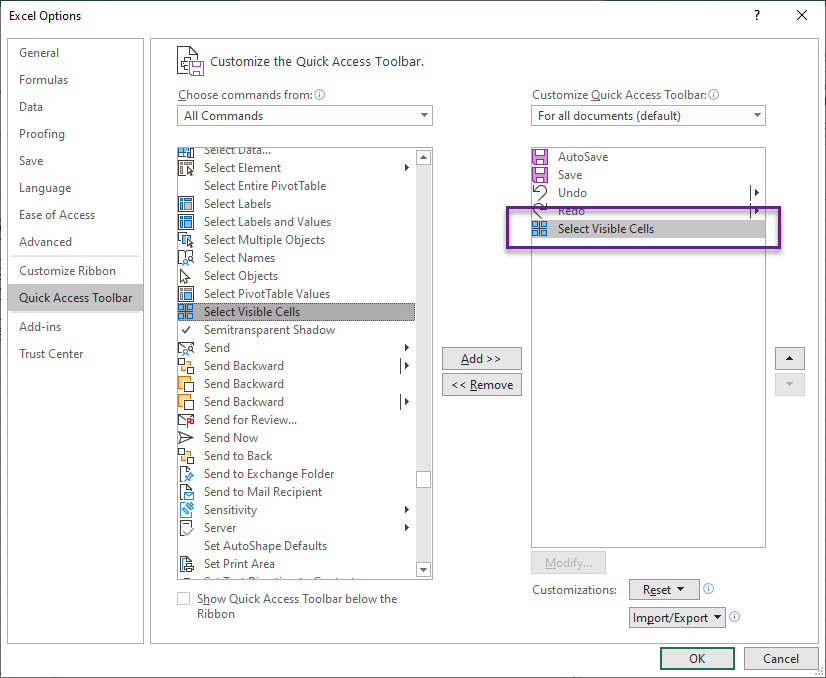The height and width of the screenshot is (678, 826).
Task: Click the Select Objects cursor icon
Action: coord(185,276)
